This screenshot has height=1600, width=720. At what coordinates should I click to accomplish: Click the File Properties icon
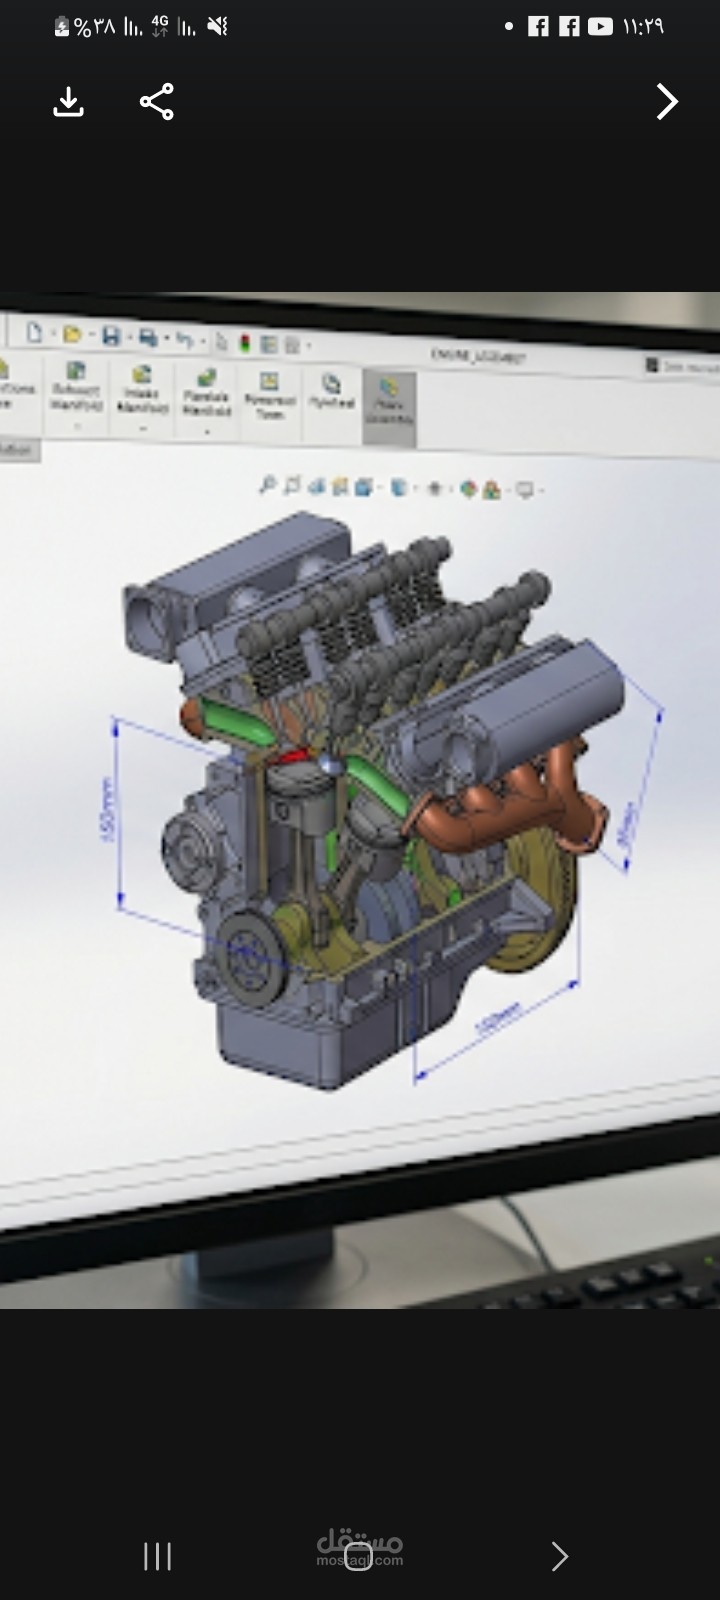(268, 344)
